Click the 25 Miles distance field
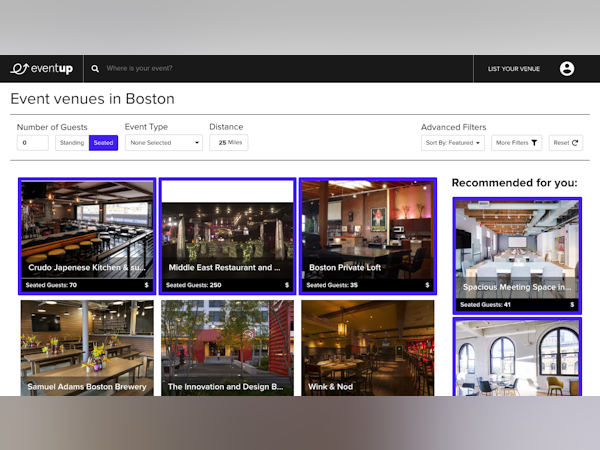The width and height of the screenshot is (600, 450). (x=228, y=142)
